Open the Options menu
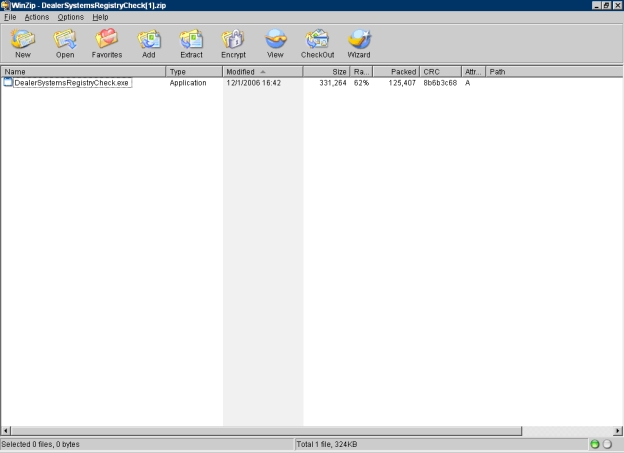 pos(70,17)
